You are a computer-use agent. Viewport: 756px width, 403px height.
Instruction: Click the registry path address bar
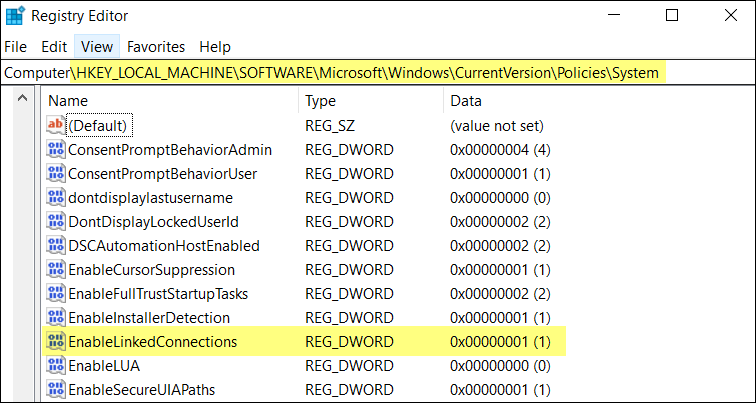pyautogui.click(x=378, y=73)
